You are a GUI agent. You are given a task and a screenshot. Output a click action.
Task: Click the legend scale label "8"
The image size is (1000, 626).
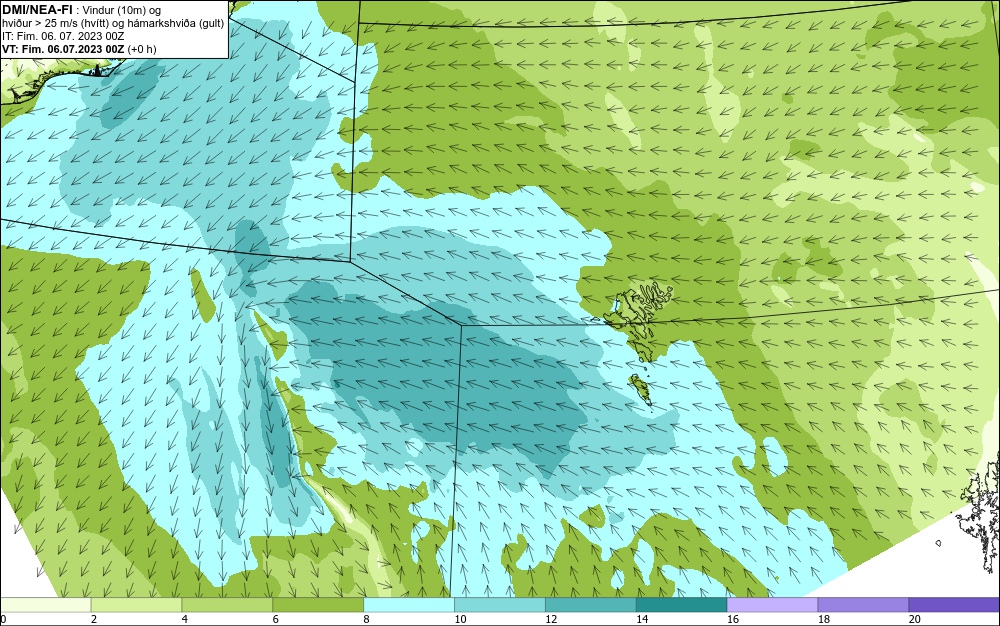pyautogui.click(x=366, y=619)
